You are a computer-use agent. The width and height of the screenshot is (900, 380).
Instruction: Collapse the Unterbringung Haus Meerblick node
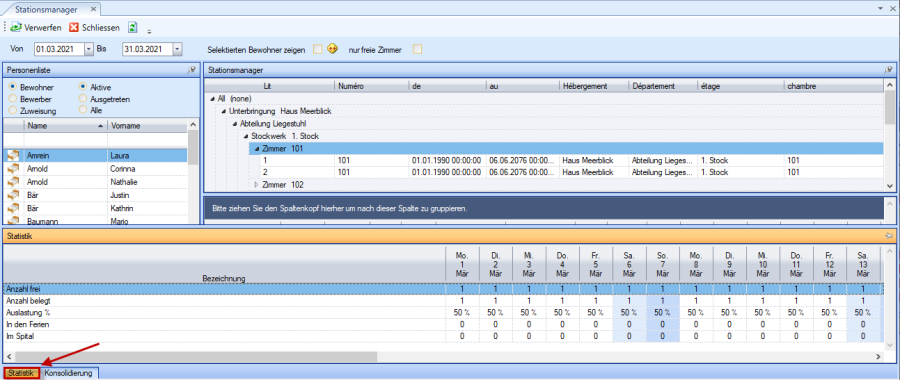[x=224, y=111]
